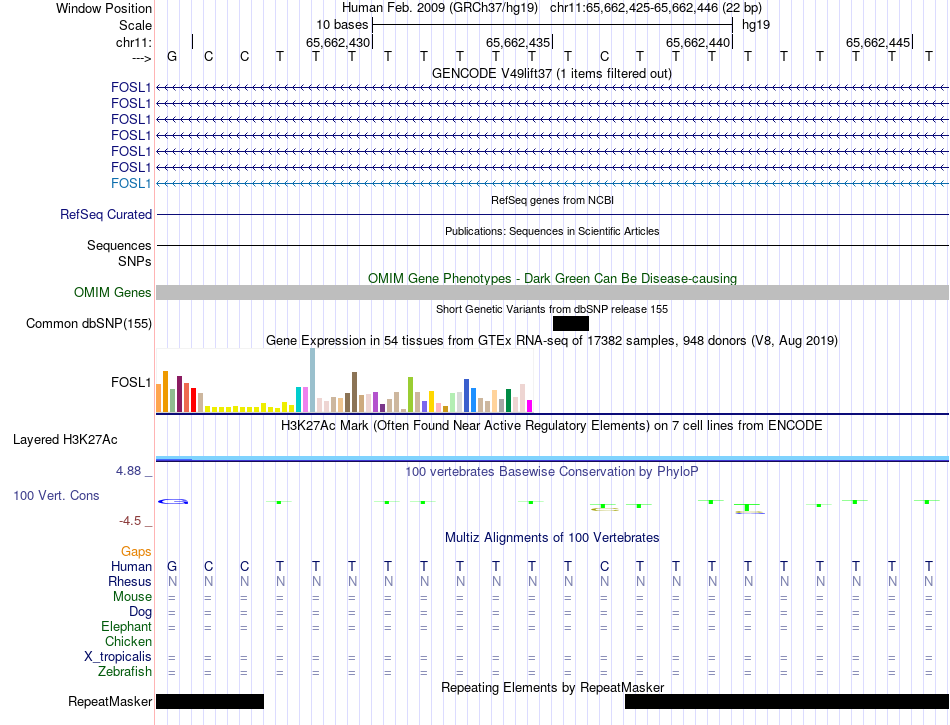
Task: Select the right black RepeatMasker block
Action: (x=787, y=701)
